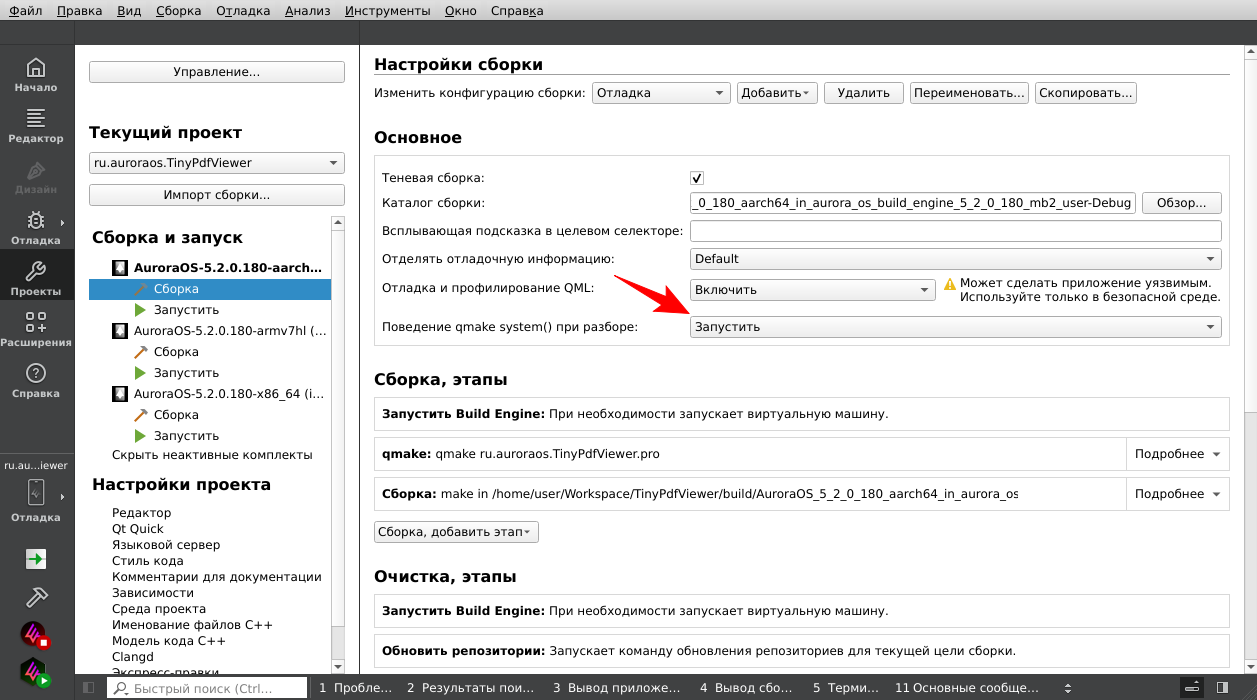This screenshot has width=1257, height=700.
Task: Click the build progress indicator
Action: tap(1192, 687)
